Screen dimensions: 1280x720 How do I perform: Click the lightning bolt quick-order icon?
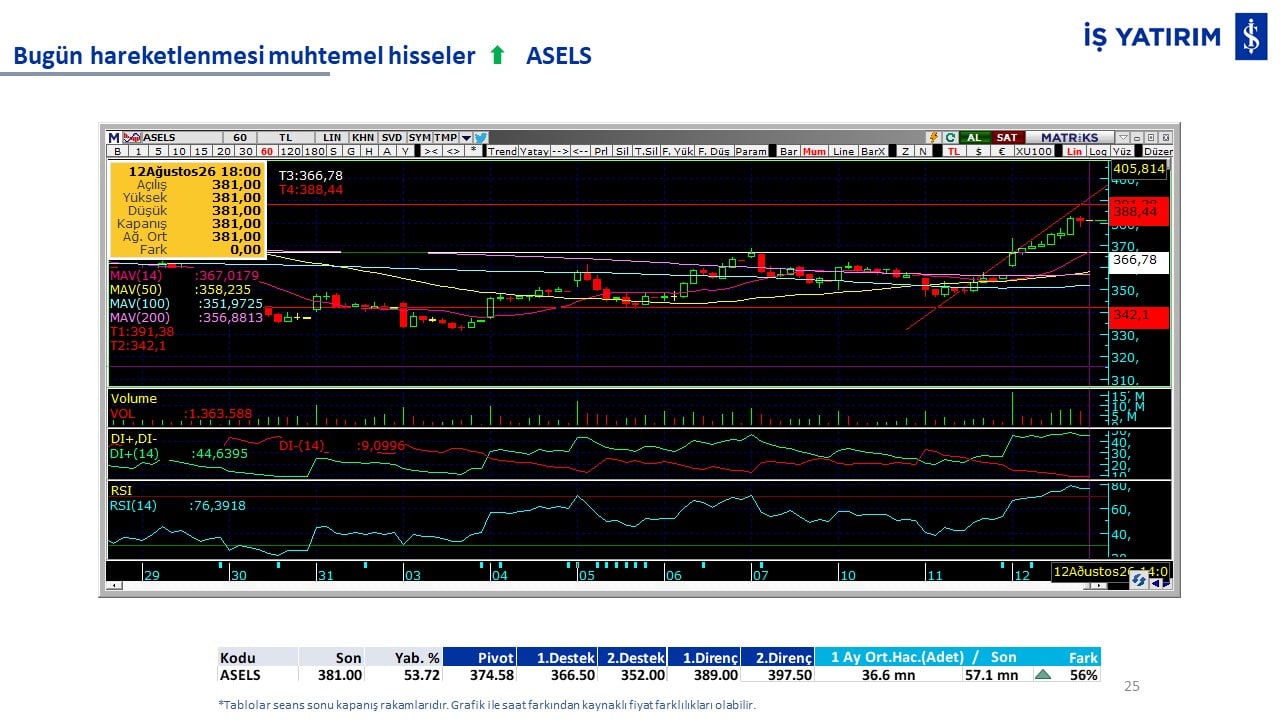pos(934,137)
